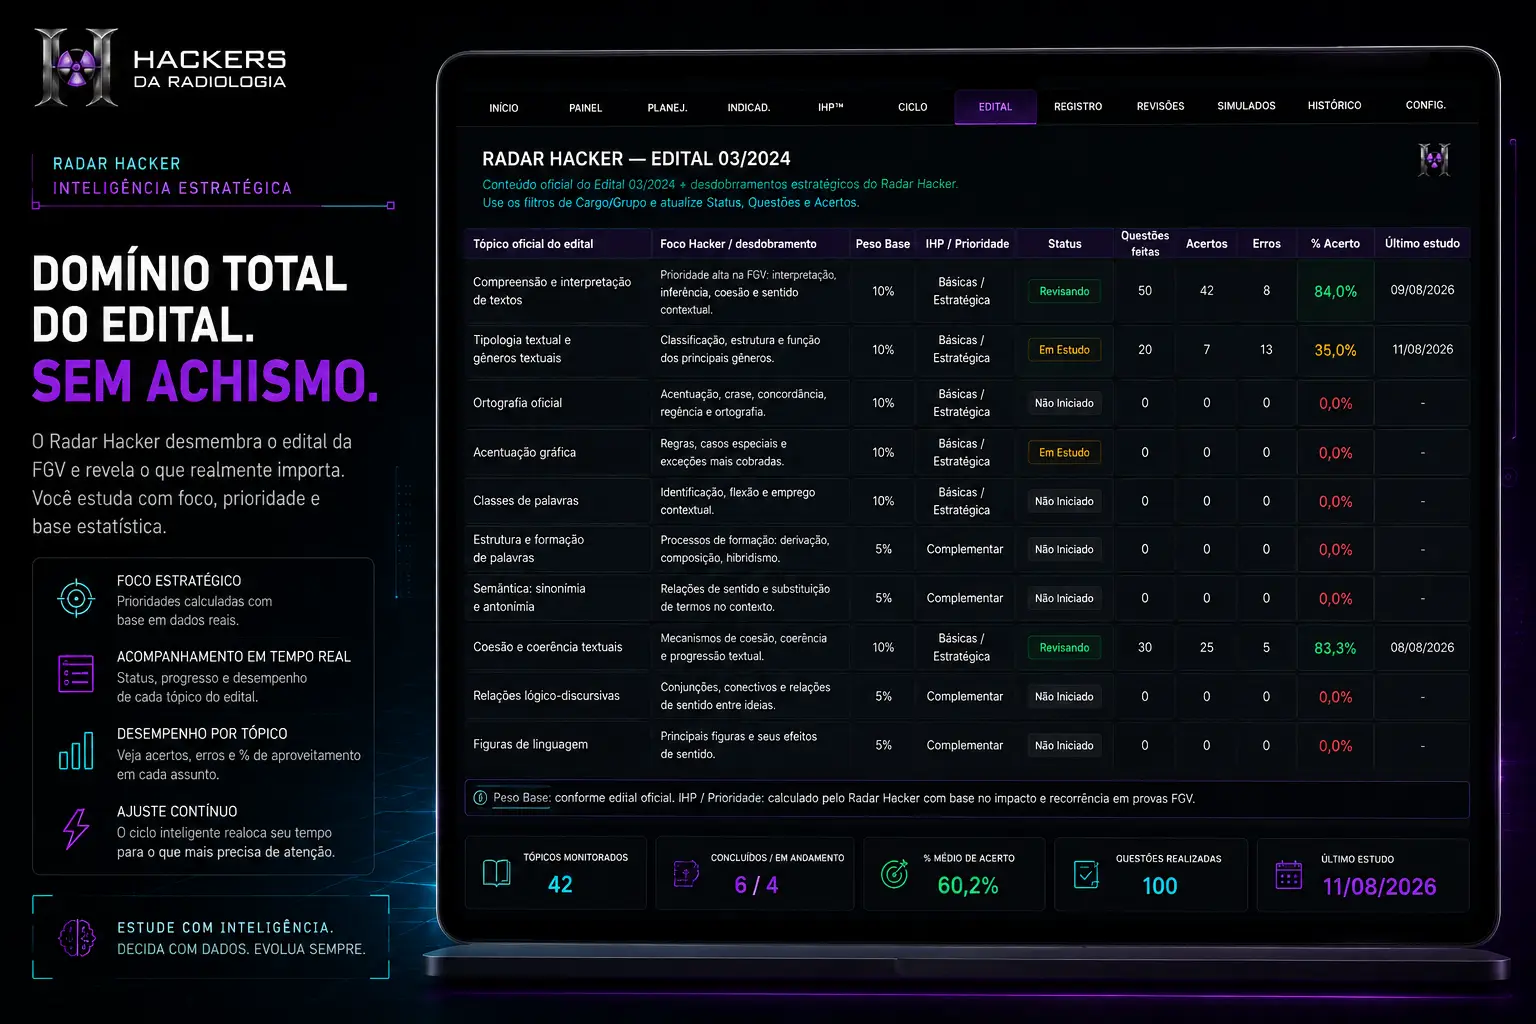The width and height of the screenshot is (1536, 1024).
Task: Click the '35,0%' accuracy value
Action: click(1335, 351)
